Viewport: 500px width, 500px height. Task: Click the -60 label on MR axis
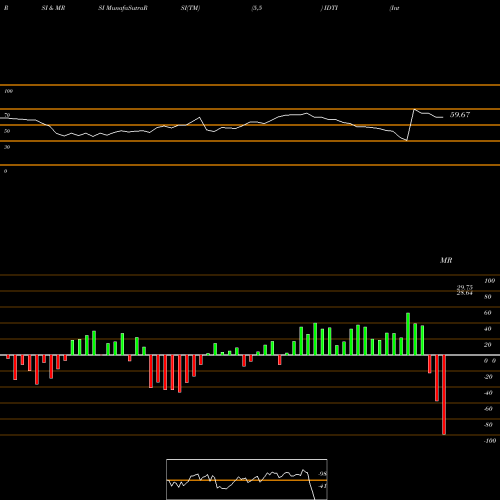[488, 409]
